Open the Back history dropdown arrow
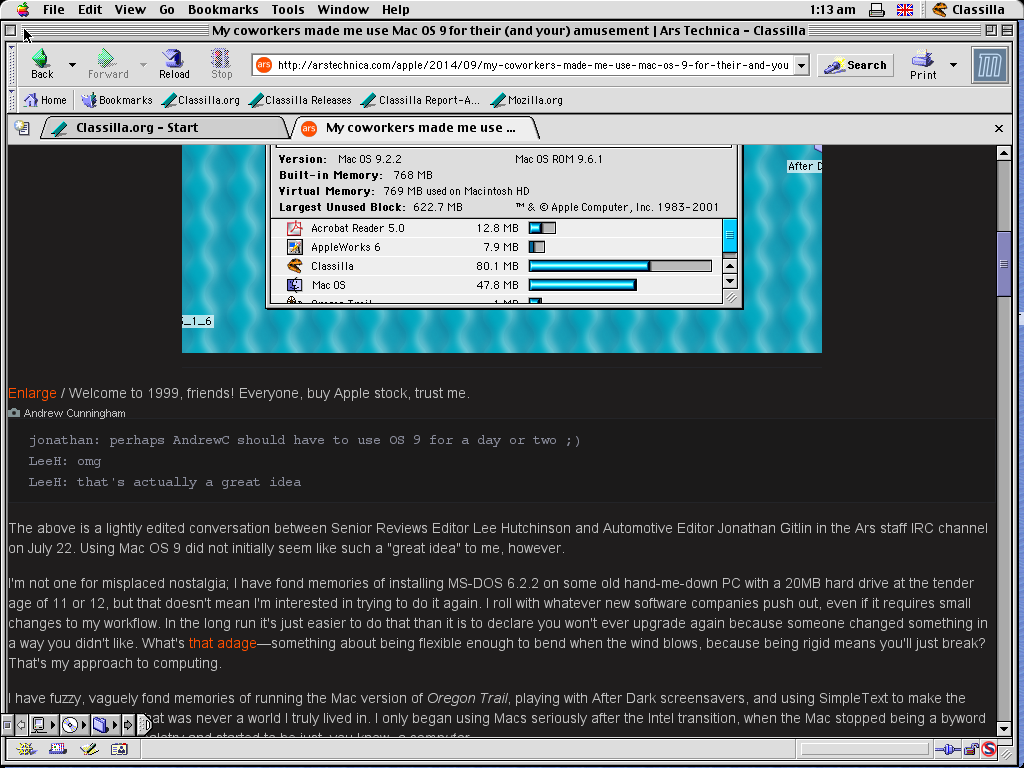 click(x=72, y=65)
